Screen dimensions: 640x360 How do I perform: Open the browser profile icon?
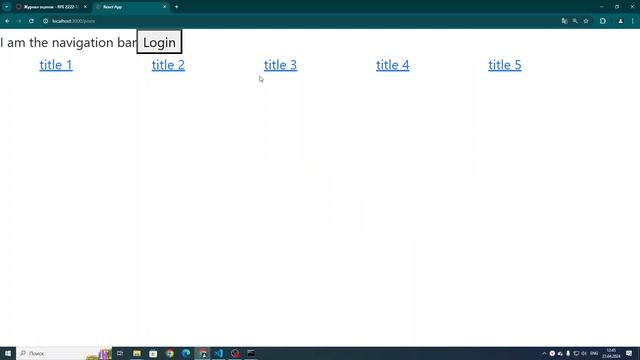click(x=620, y=21)
